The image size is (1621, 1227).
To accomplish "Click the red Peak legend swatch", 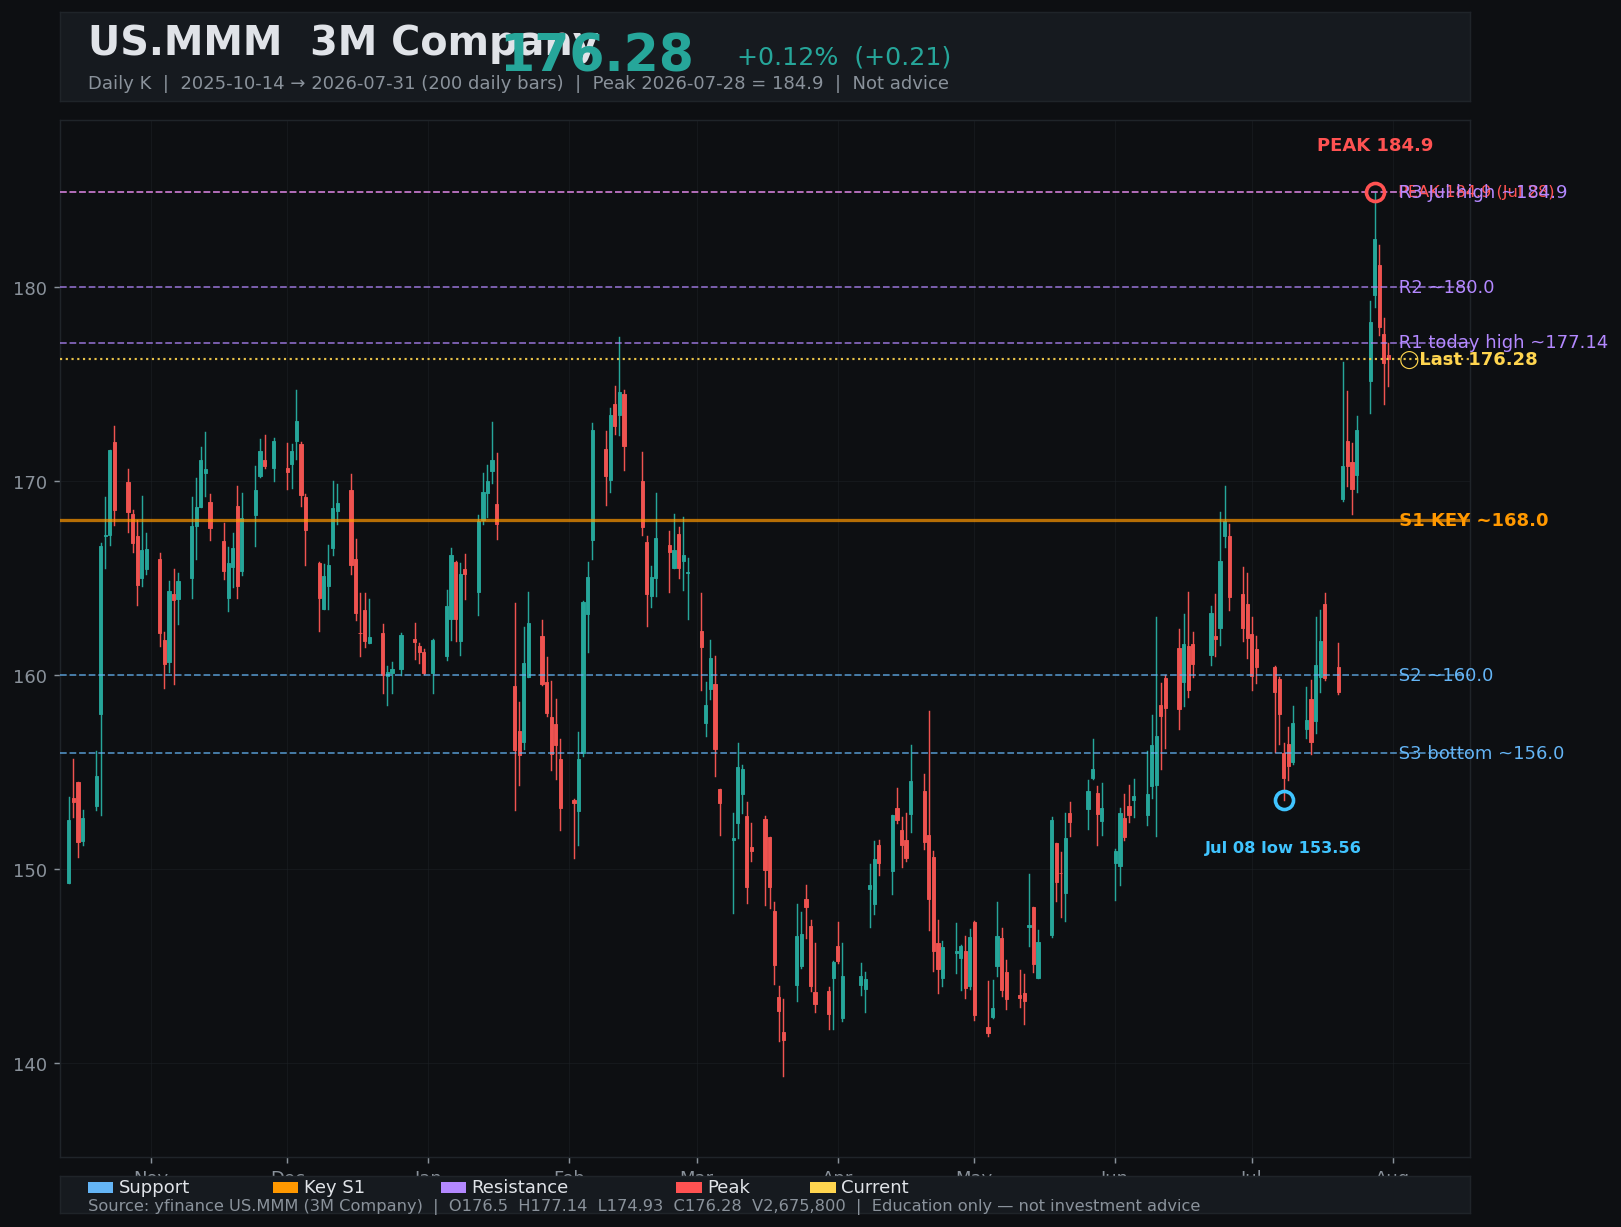I will (689, 1187).
